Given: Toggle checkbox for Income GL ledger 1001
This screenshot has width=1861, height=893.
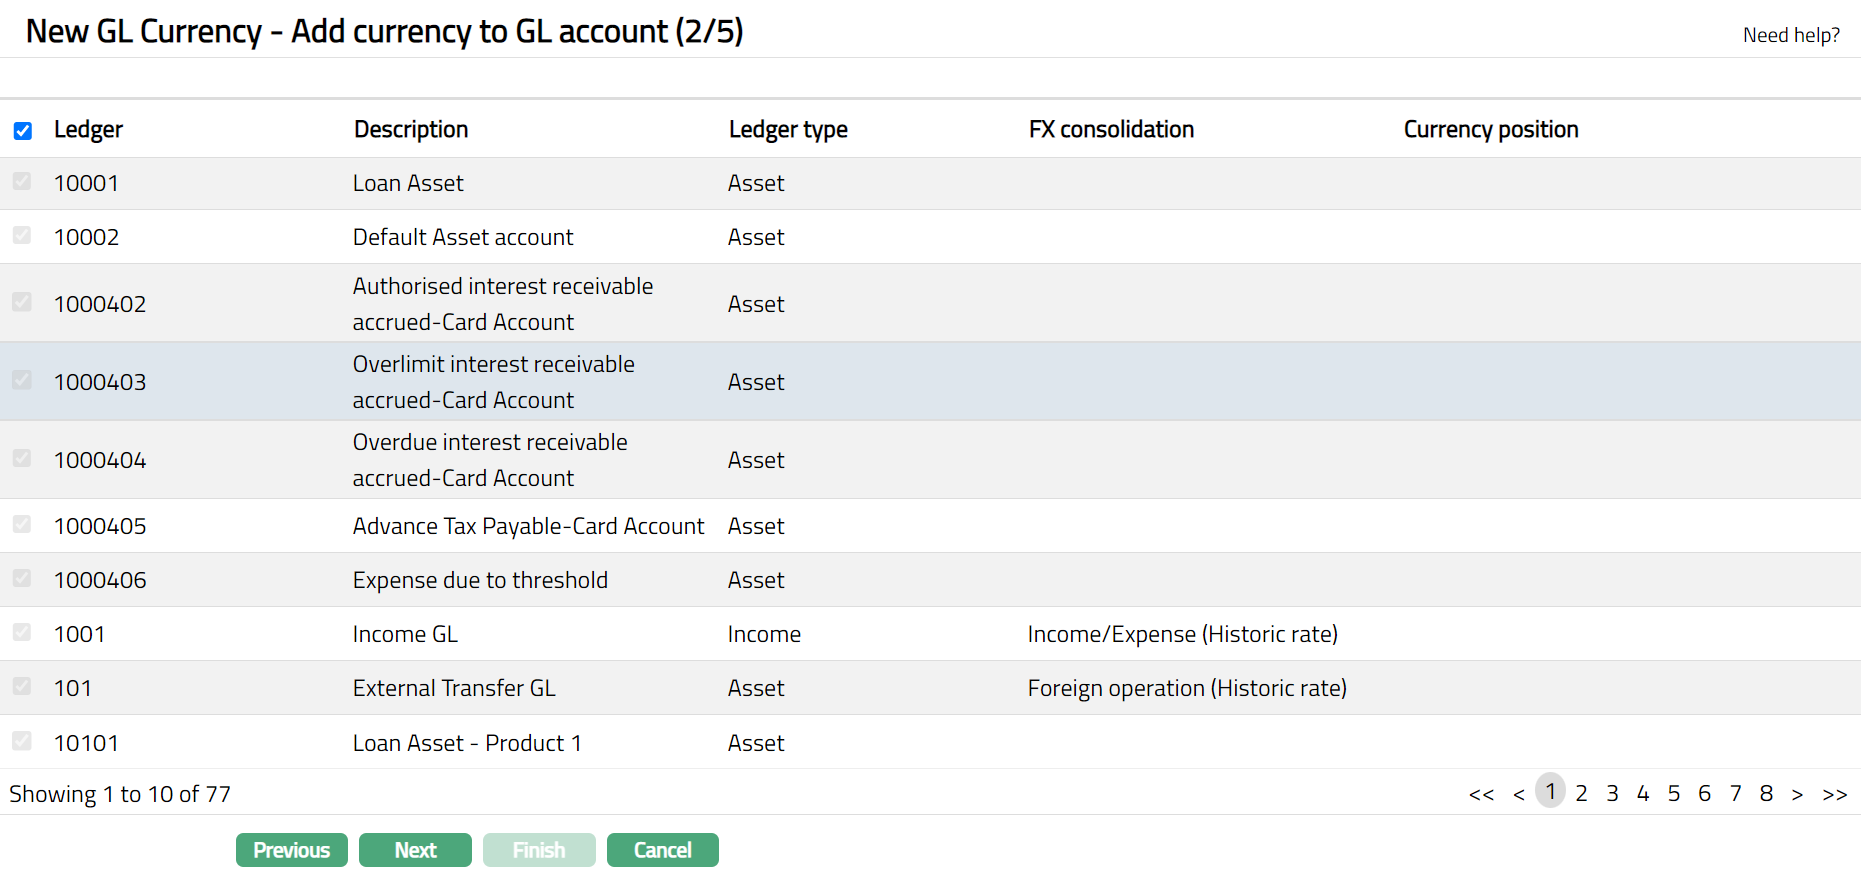Looking at the screenshot, I should pos(22,633).
